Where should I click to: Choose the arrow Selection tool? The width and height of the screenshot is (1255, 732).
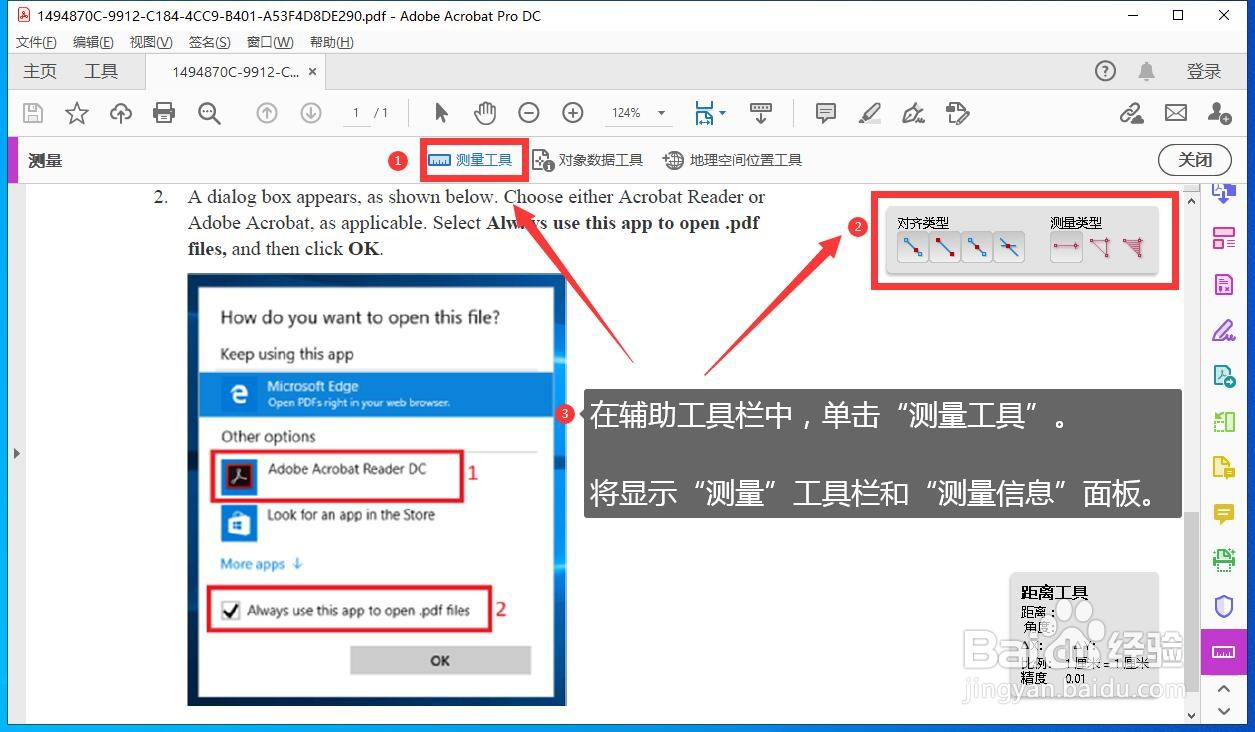(442, 113)
